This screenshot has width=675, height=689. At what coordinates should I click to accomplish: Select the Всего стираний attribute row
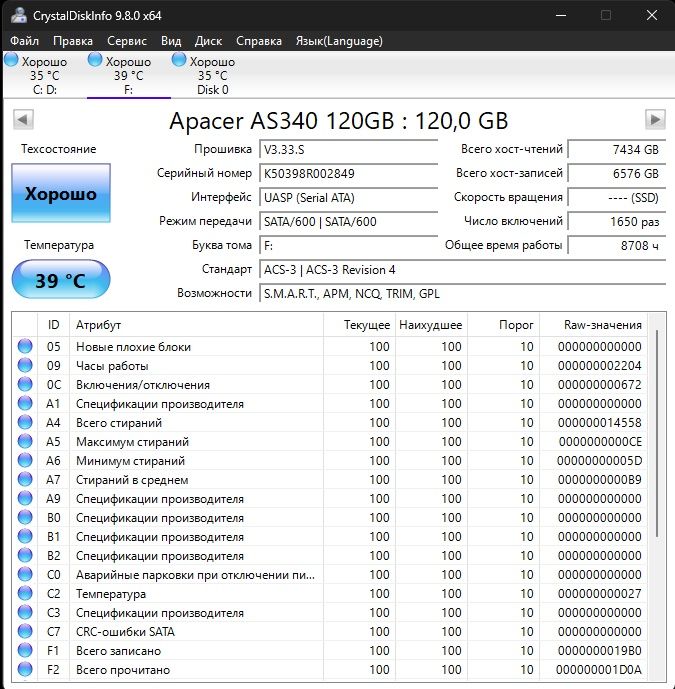coord(330,422)
